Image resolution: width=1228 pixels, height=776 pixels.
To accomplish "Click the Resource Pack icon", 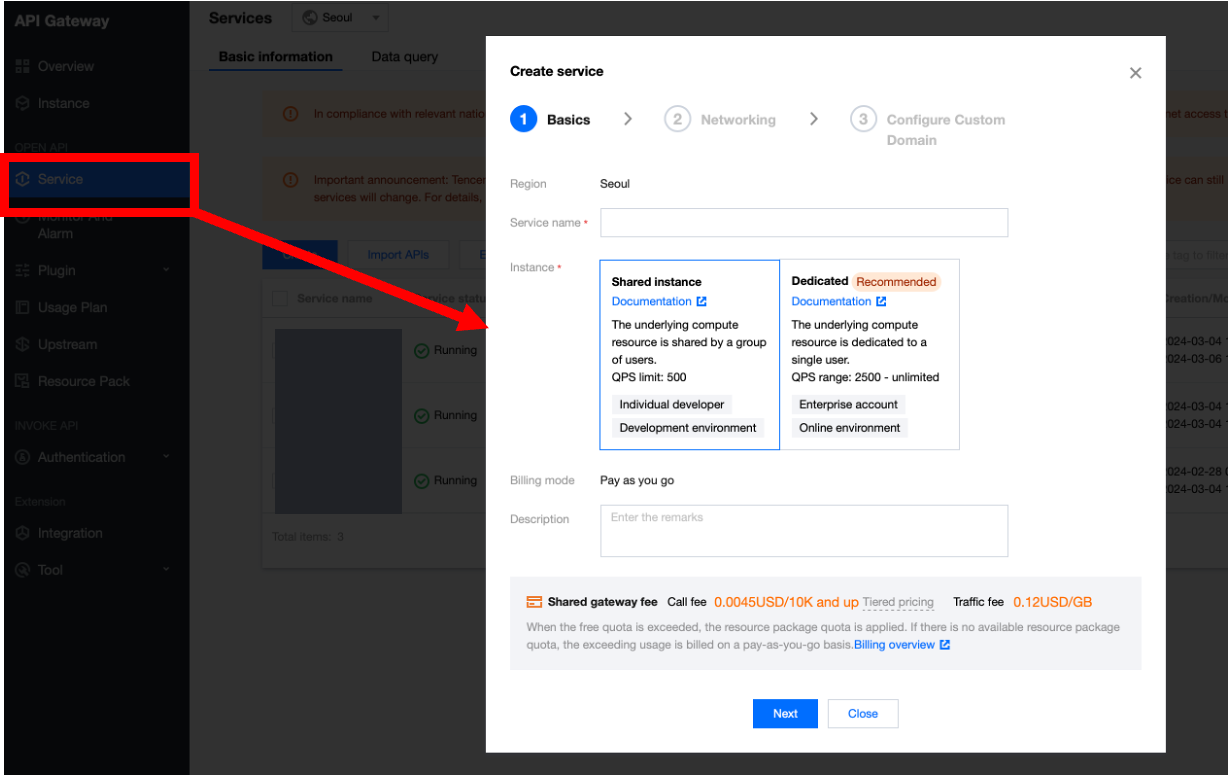I will (x=23, y=381).
